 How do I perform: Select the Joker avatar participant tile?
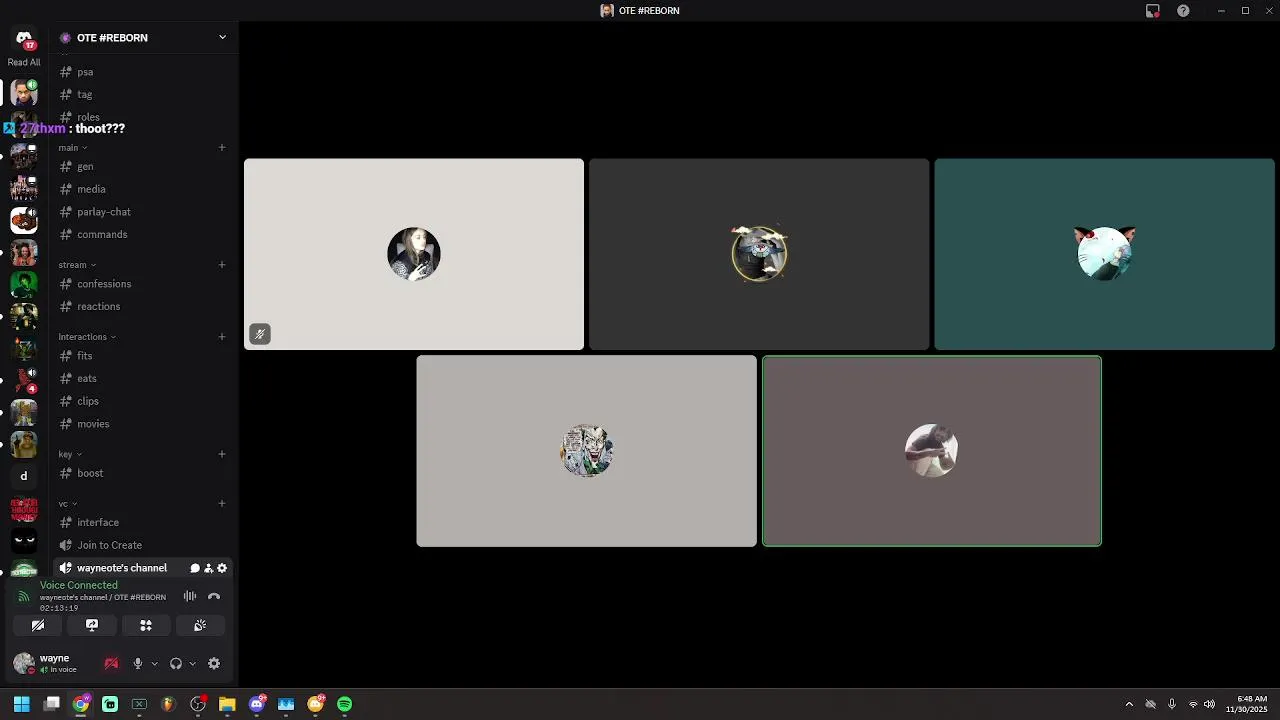(x=587, y=451)
